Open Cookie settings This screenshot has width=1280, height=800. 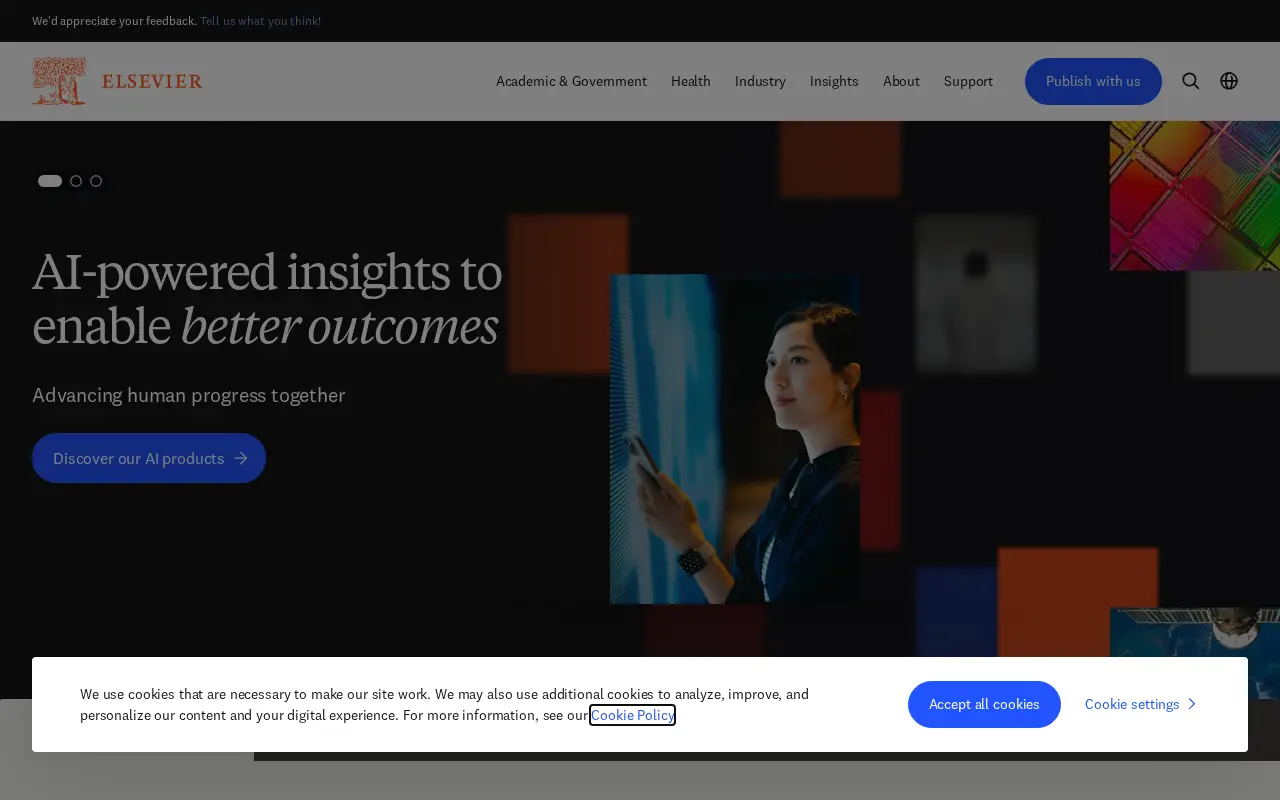[x=1141, y=704]
